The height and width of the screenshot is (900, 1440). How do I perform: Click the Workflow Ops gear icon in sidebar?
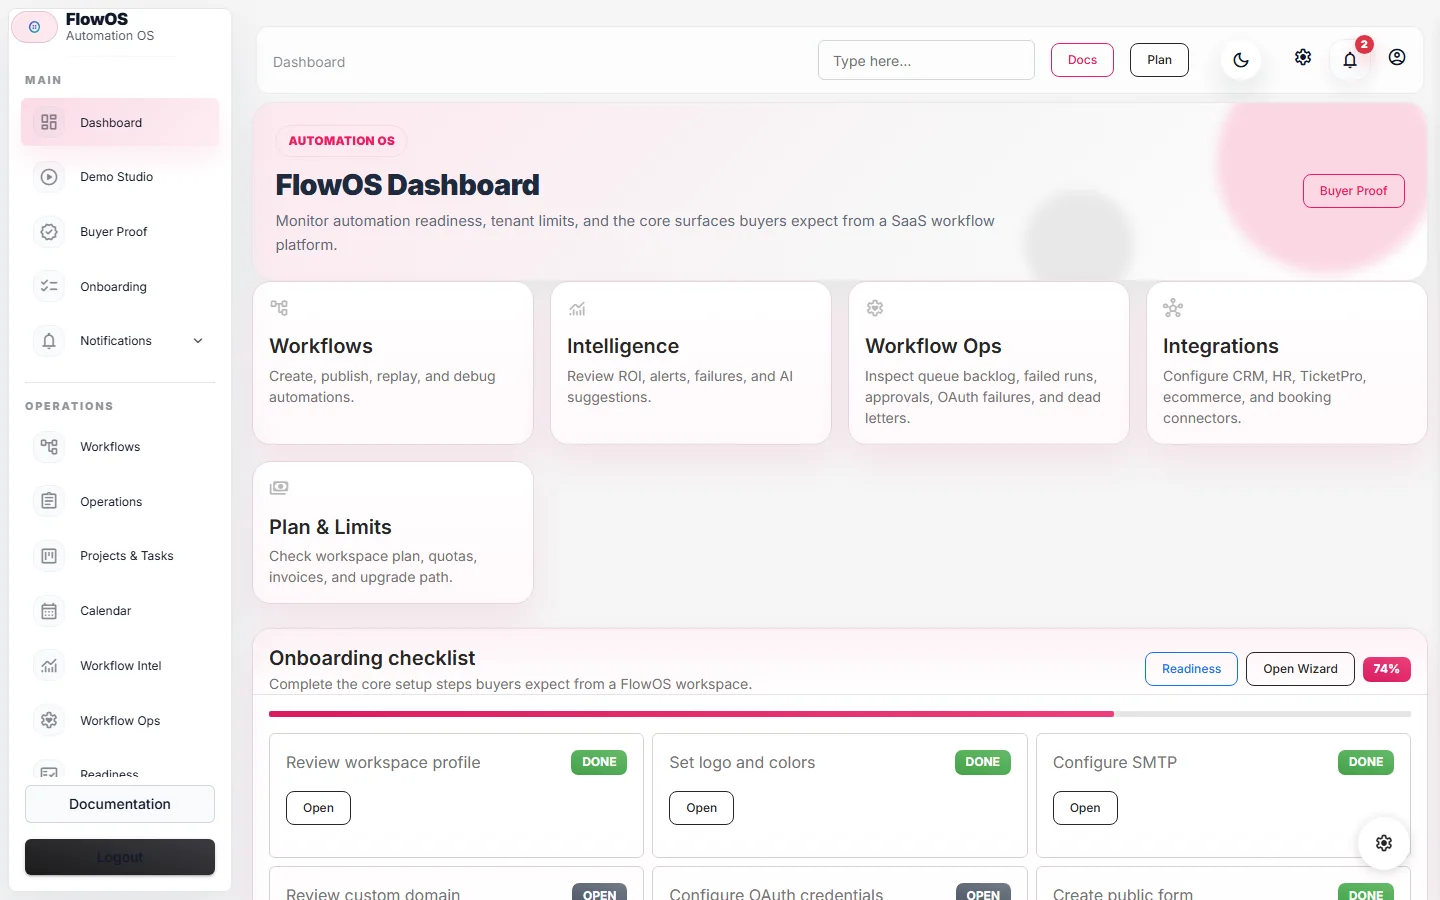tap(49, 720)
